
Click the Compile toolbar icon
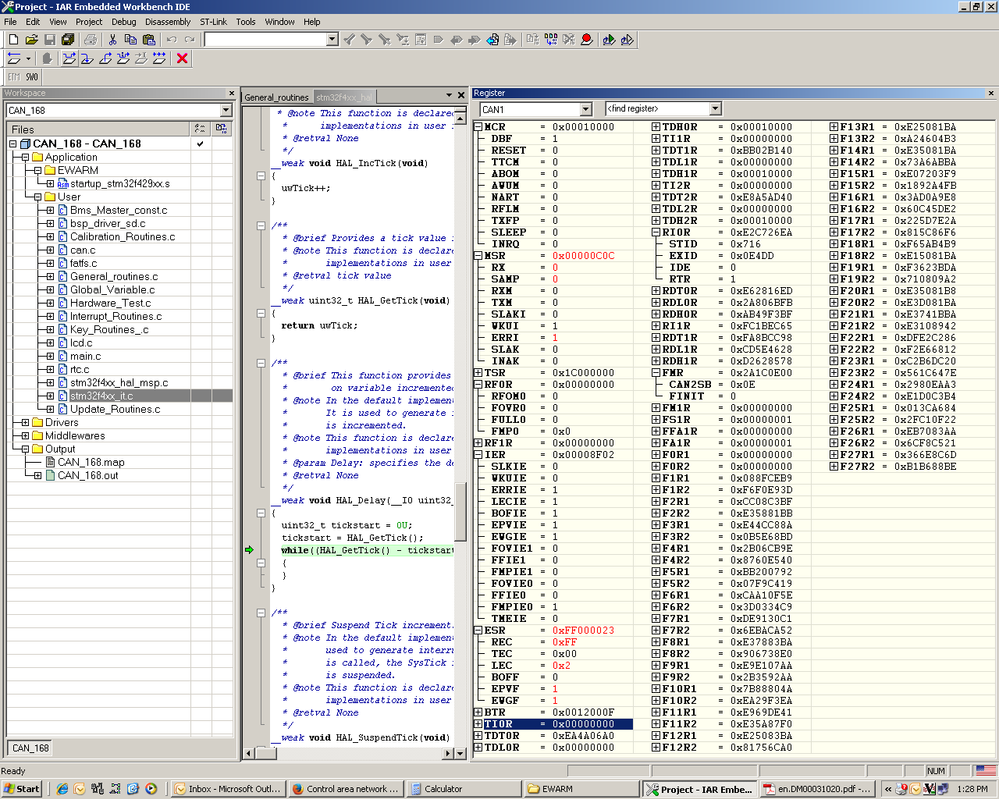(x=533, y=40)
